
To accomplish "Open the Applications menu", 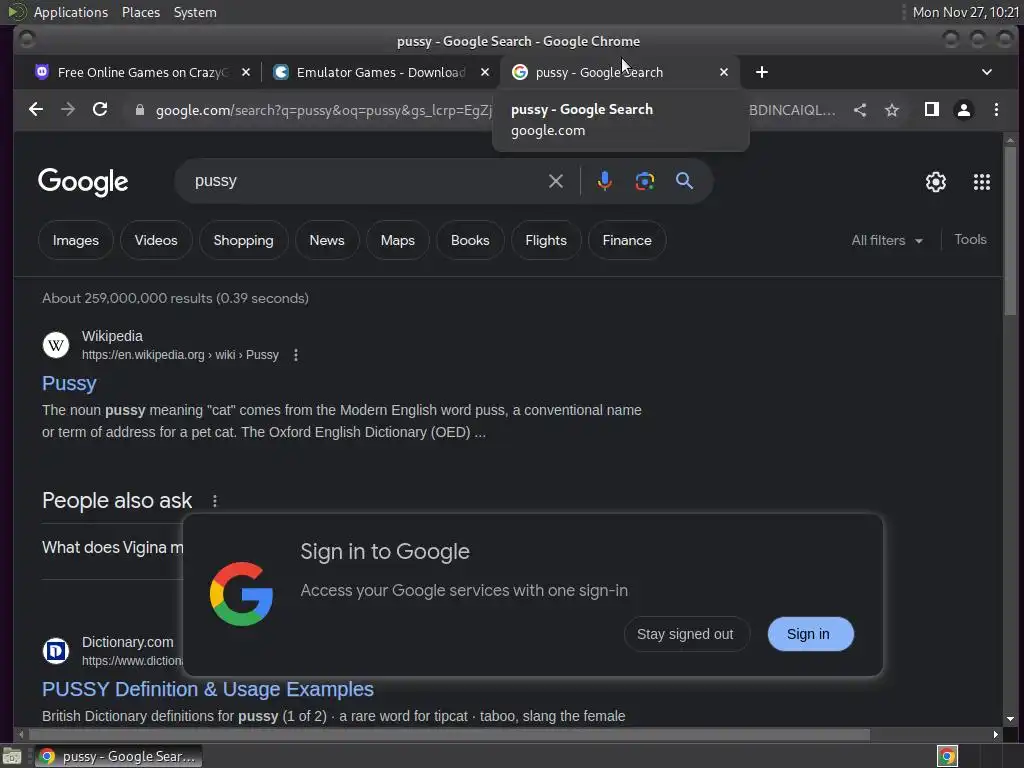I will pos(71,12).
